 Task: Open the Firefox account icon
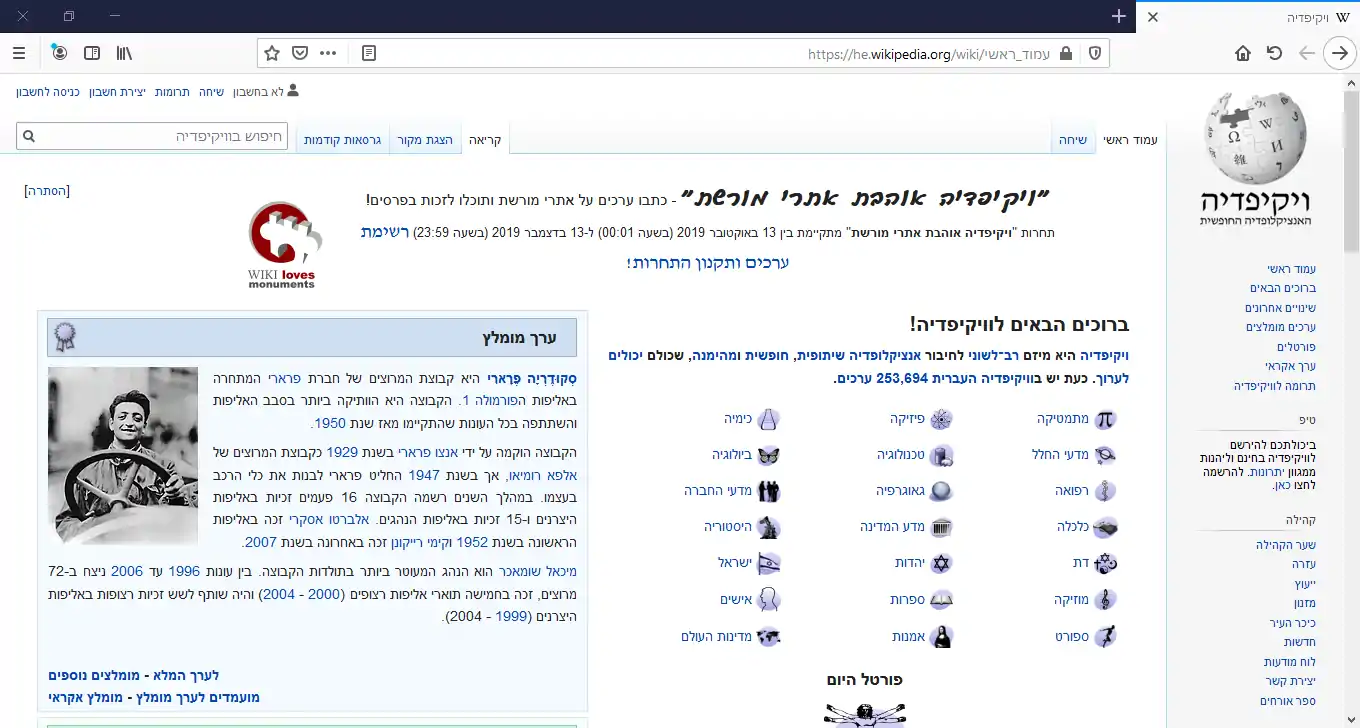(x=59, y=53)
